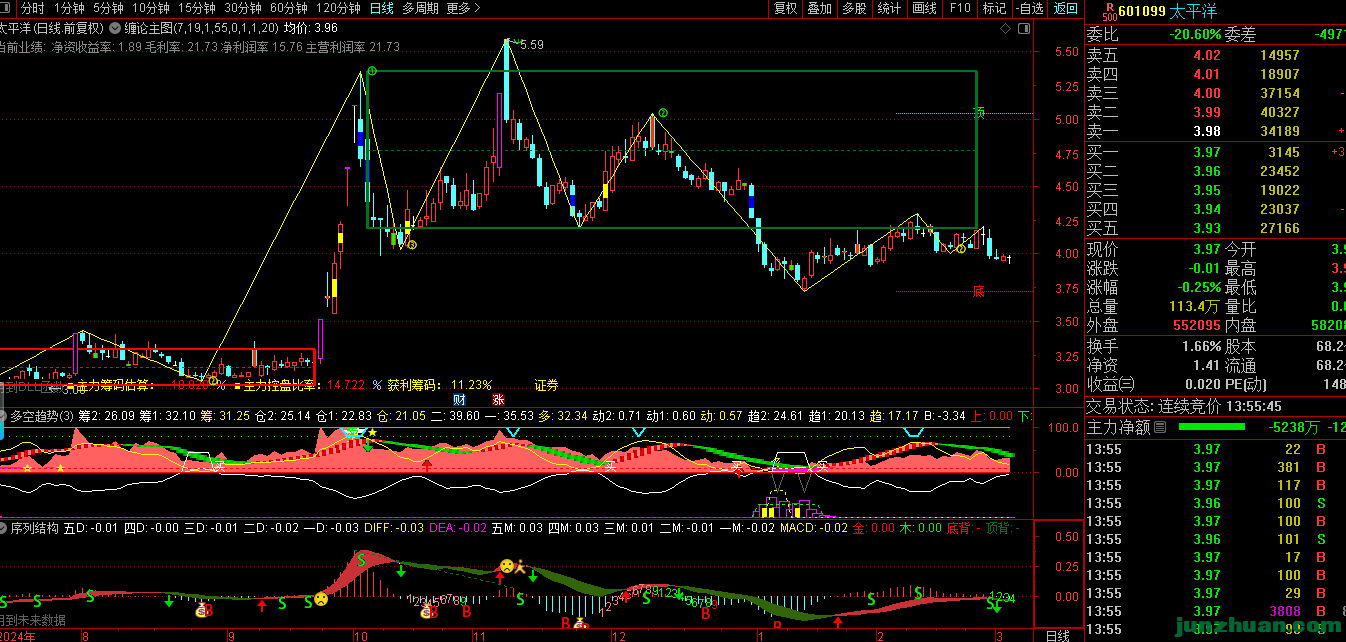Click the 买四 bid volume 23037
Viewport: 1346px width, 642px height.
[x=1280, y=209]
